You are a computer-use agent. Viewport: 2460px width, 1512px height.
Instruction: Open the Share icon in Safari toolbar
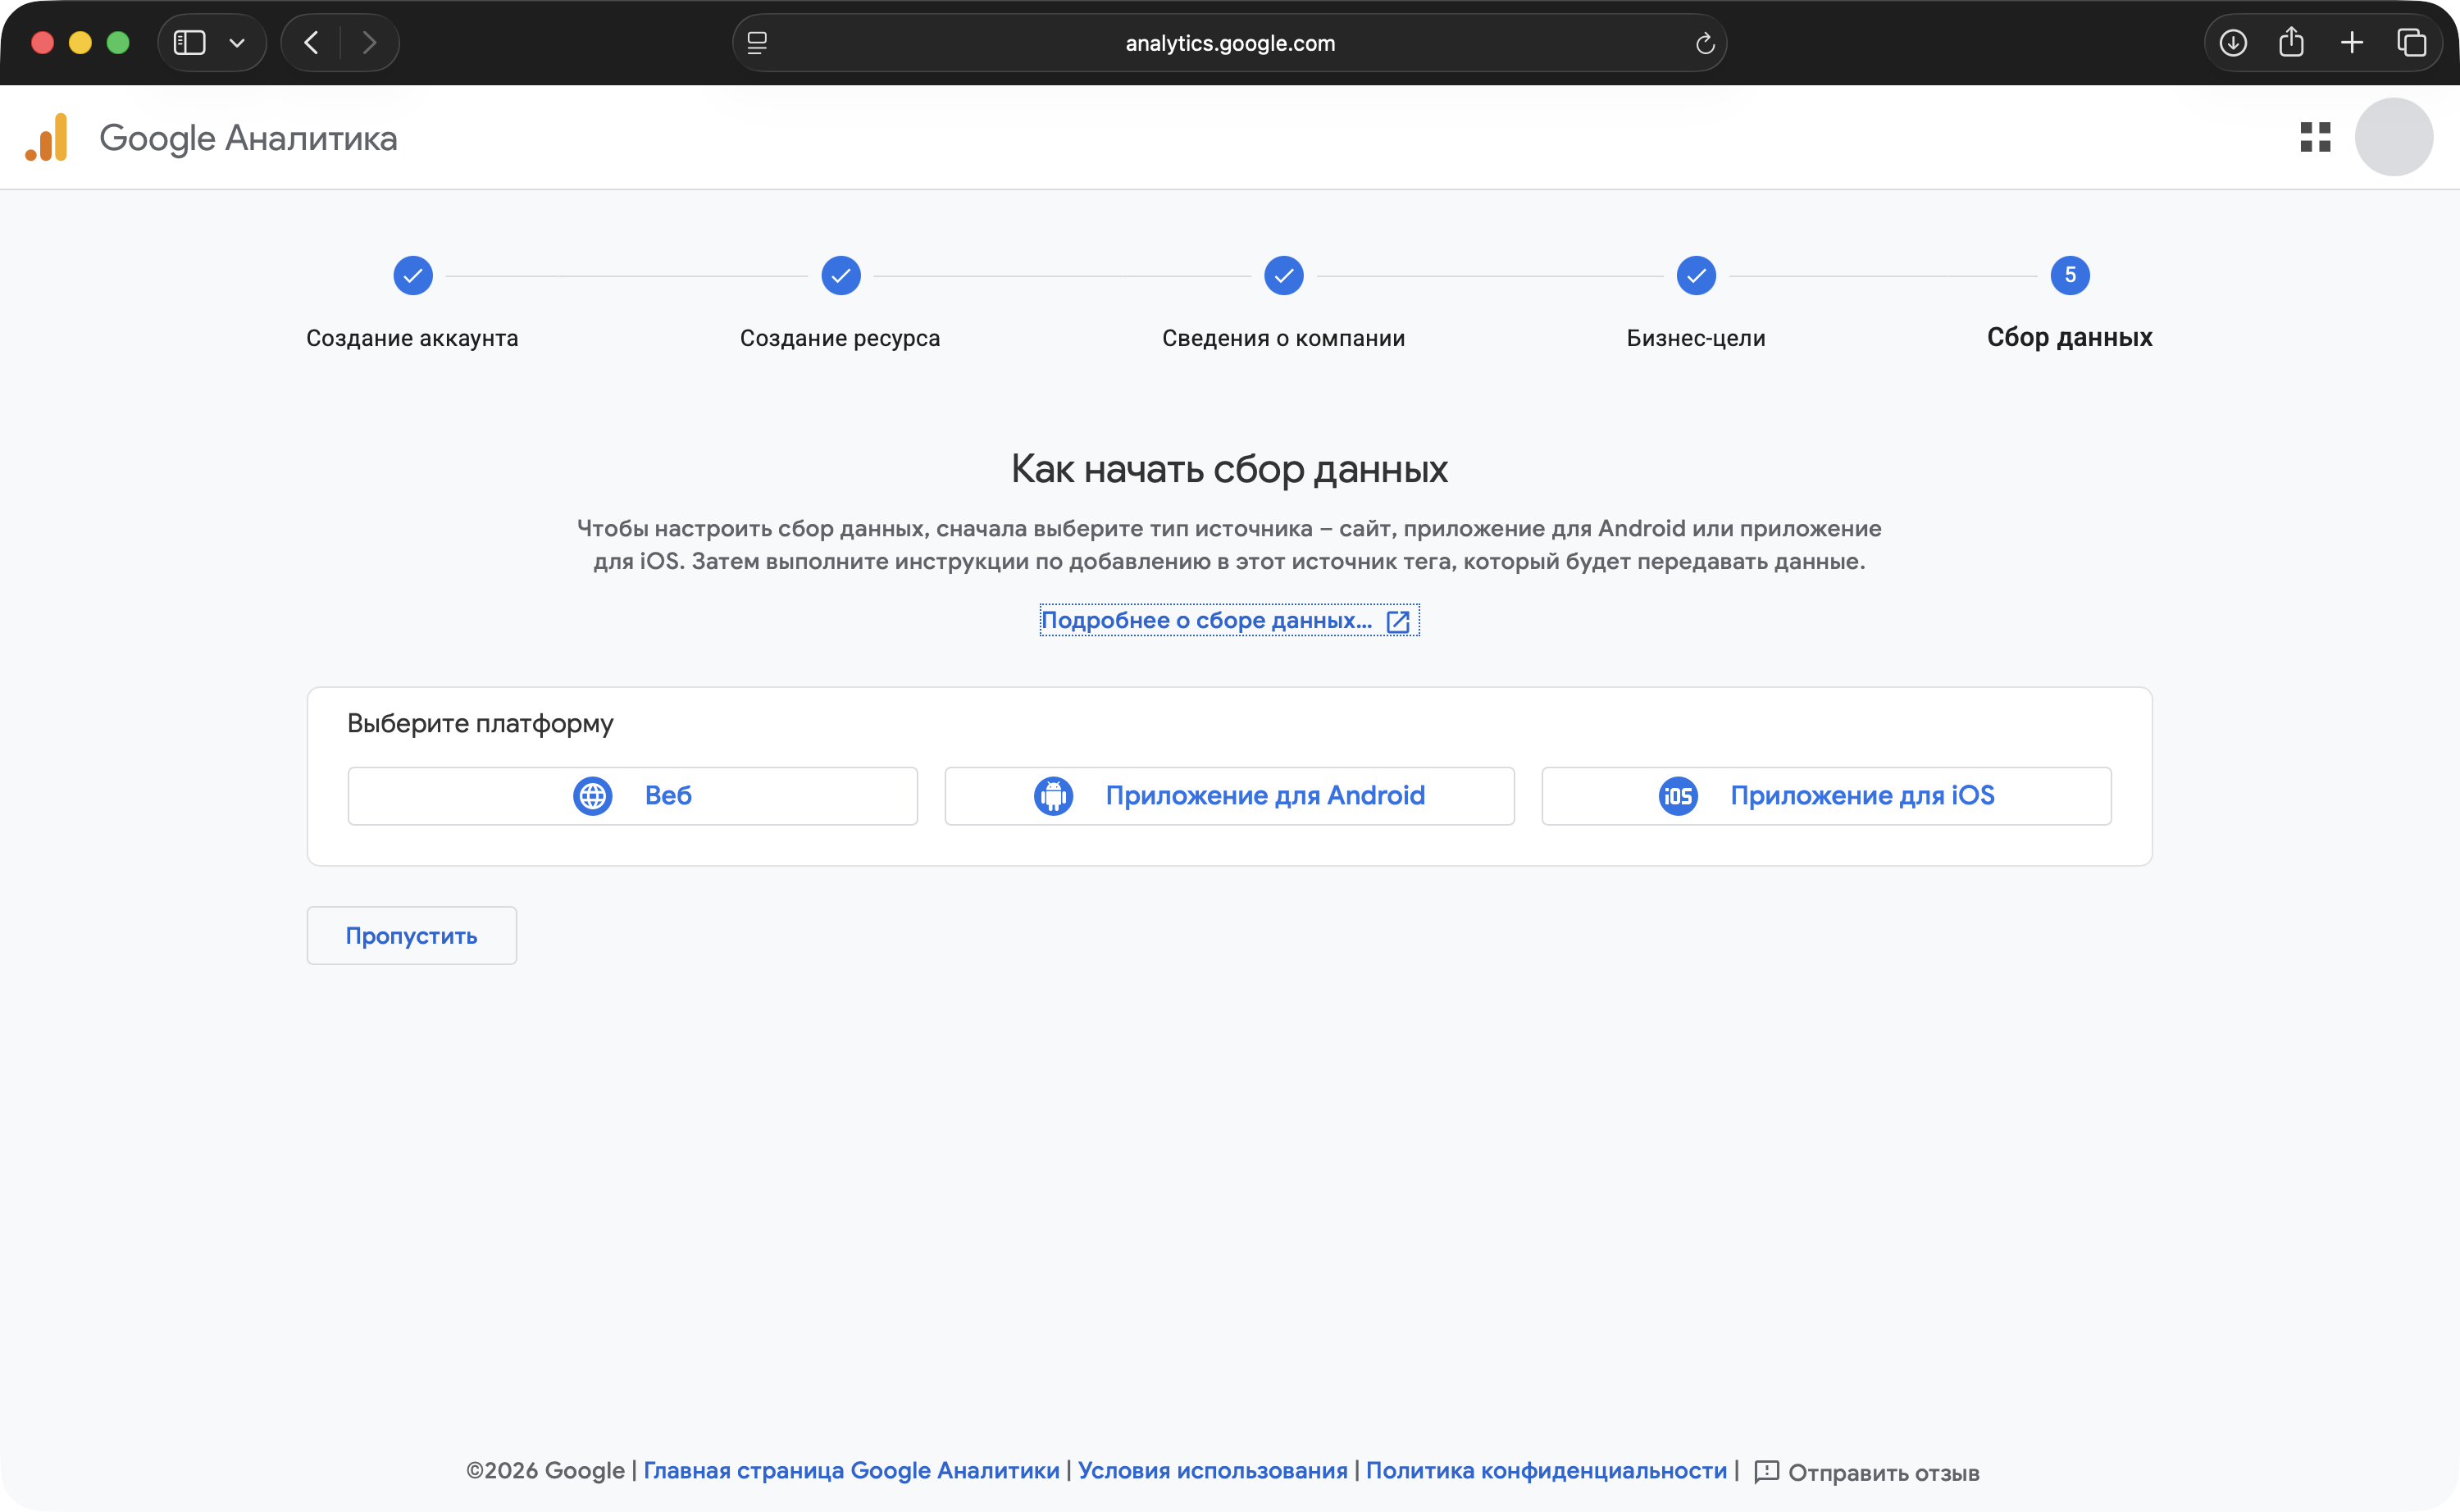tap(2292, 42)
